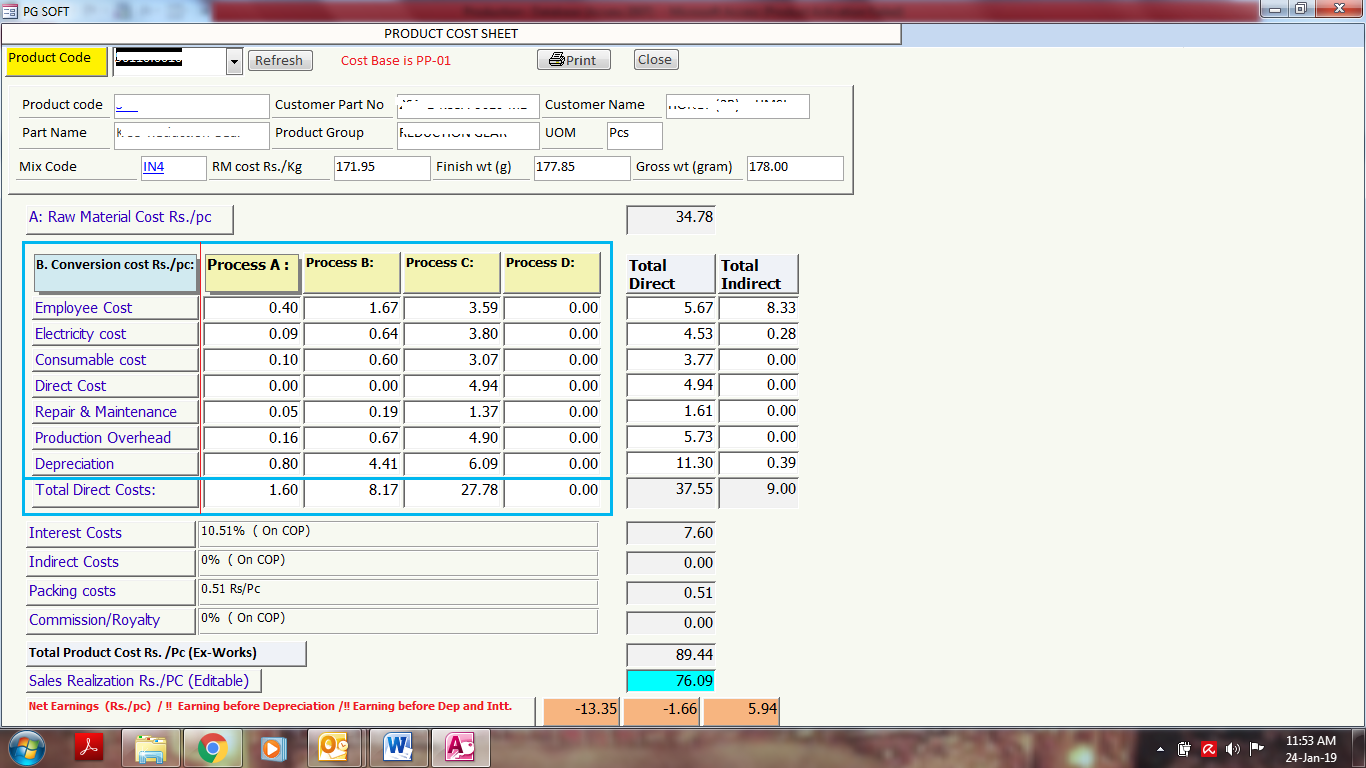Click the Interest Costs 10.51% field
Viewport: 1366px width, 768px height.
398,533
